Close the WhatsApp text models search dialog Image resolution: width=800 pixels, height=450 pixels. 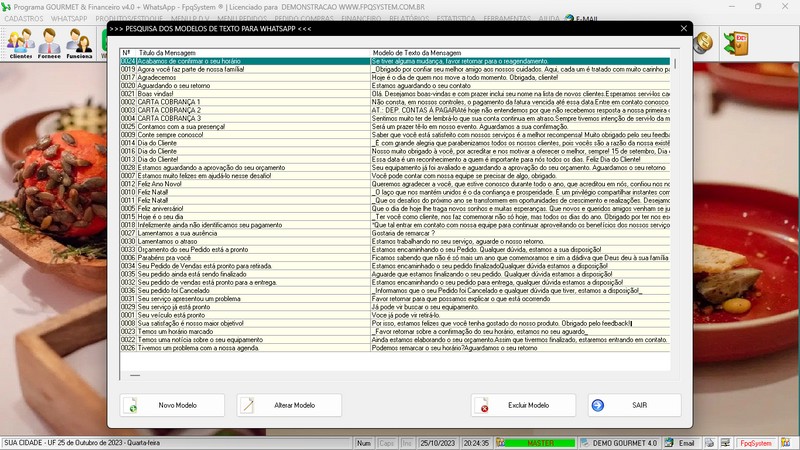click(x=684, y=29)
